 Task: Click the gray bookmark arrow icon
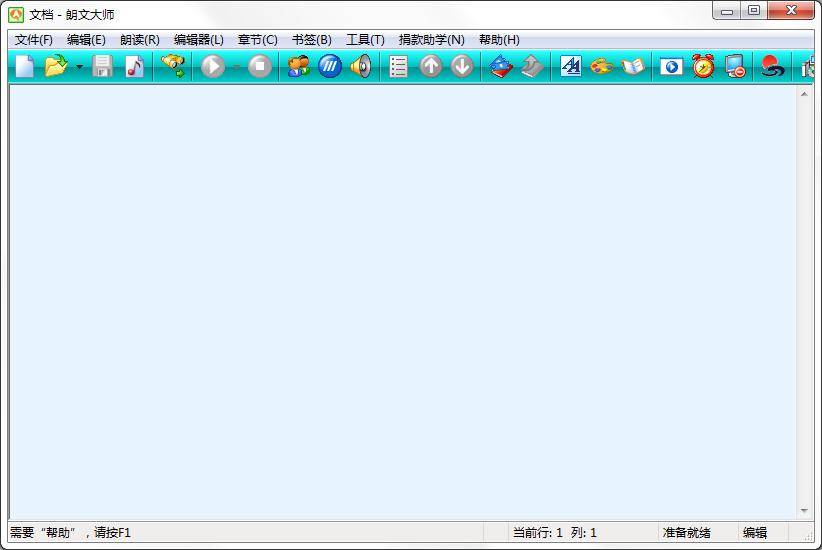(532, 67)
